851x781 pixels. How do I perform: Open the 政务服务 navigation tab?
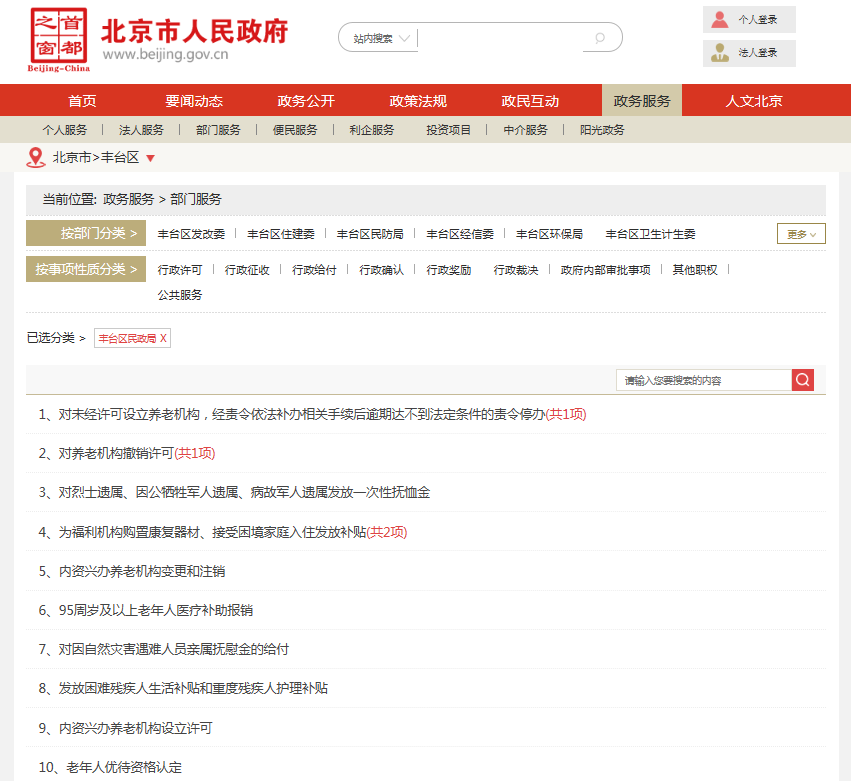click(642, 101)
